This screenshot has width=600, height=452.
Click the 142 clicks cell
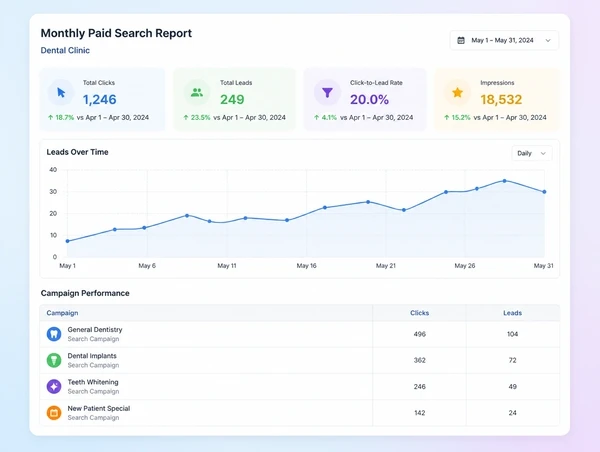(x=419, y=413)
